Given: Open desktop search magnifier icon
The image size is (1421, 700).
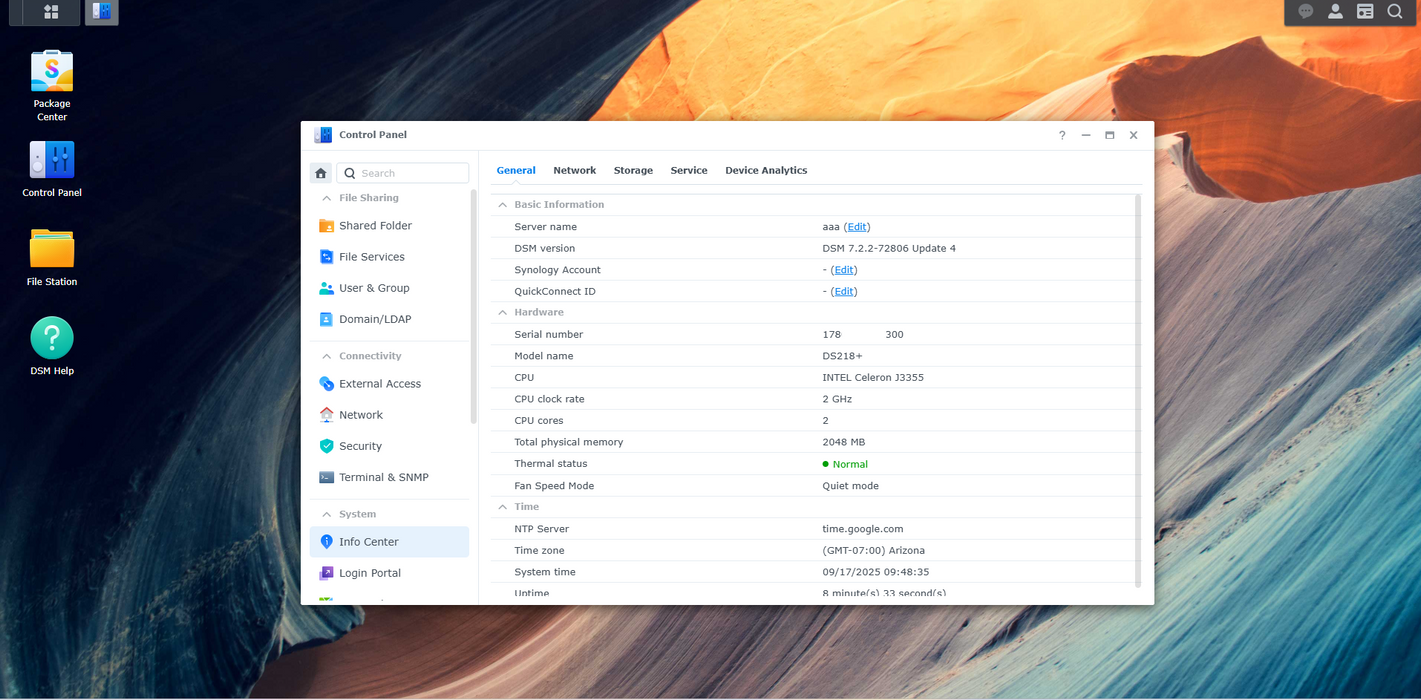Looking at the screenshot, I should pyautogui.click(x=1395, y=12).
